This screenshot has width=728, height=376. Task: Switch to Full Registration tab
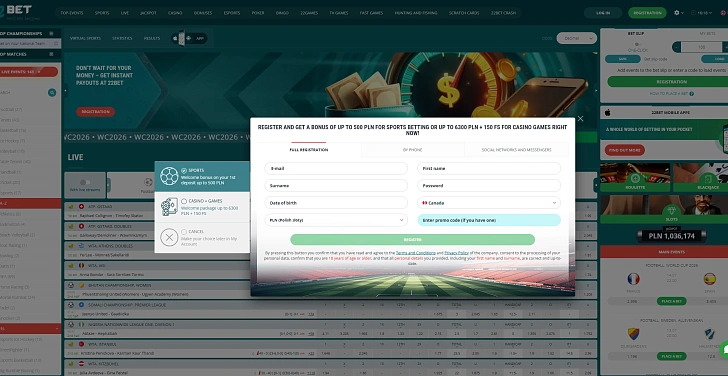pos(309,150)
